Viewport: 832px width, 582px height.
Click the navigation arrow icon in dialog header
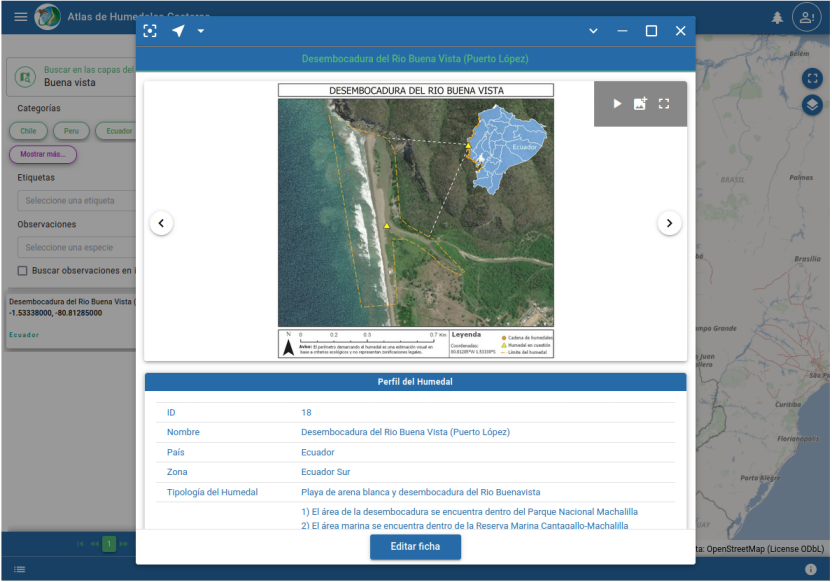[178, 31]
